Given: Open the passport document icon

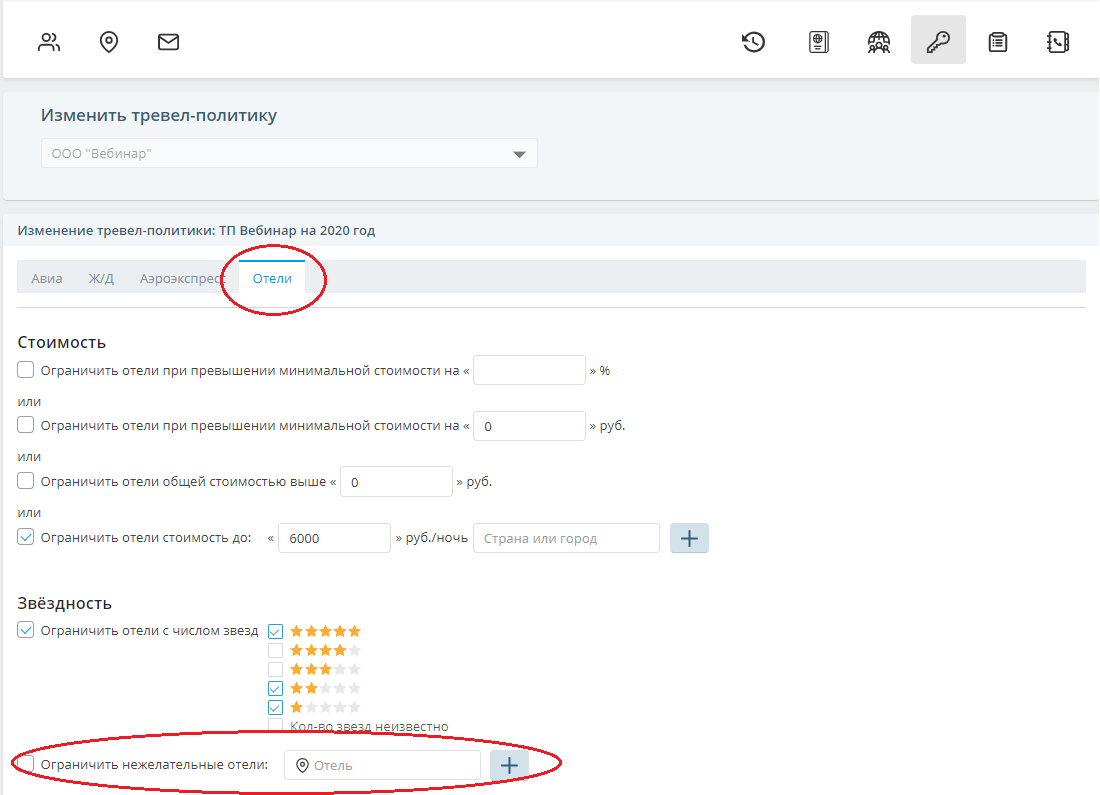Looking at the screenshot, I should click(819, 42).
